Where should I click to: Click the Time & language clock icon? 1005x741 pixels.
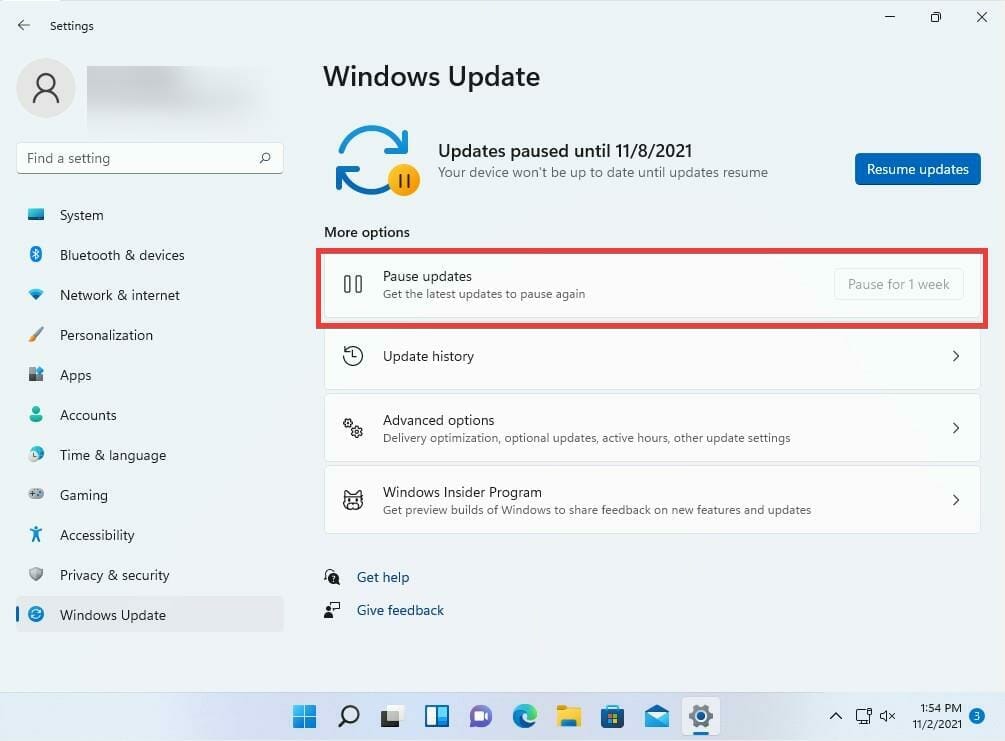36,454
